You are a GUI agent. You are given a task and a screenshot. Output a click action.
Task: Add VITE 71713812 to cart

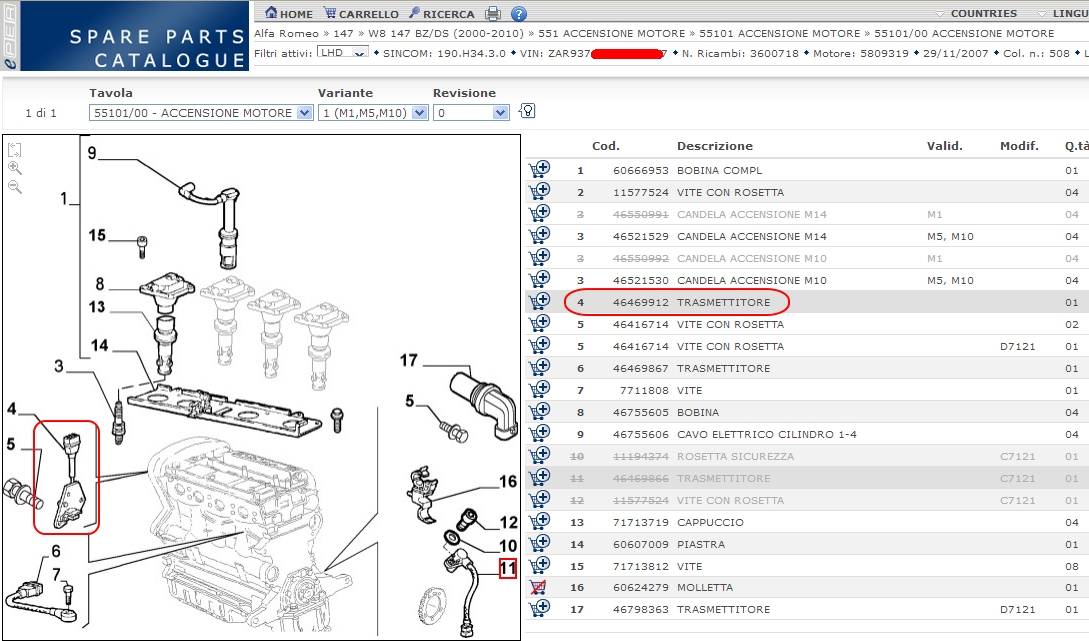point(539,565)
